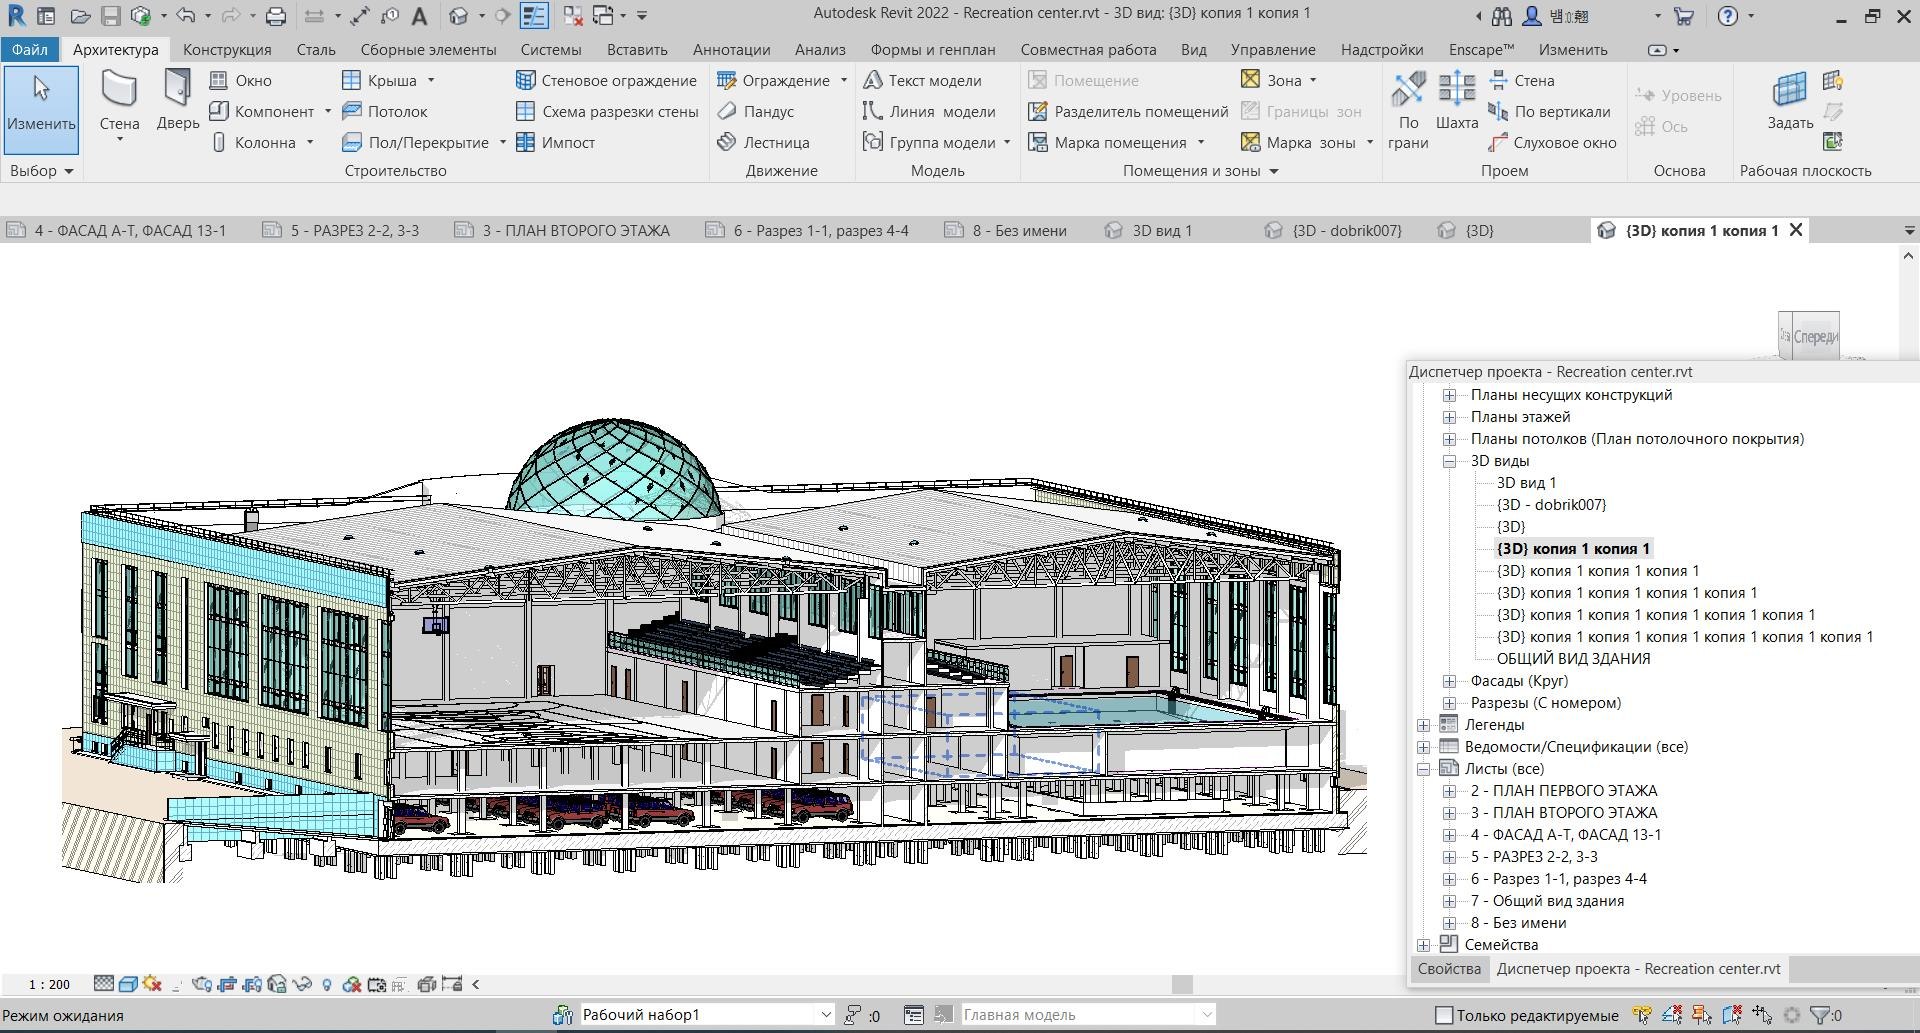Choose the Ceiling (Потолок) tool
The width and height of the screenshot is (1920, 1033).
[385, 111]
